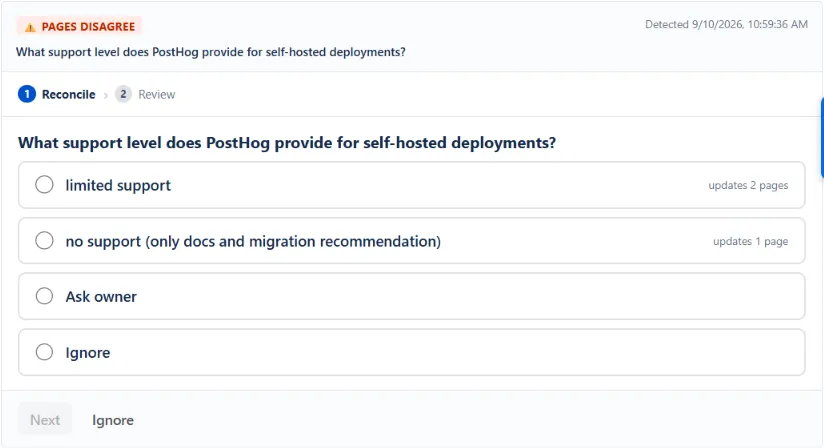Click the 'updates 2 pages' label
Image resolution: width=824 pixels, height=448 pixels.
748,185
